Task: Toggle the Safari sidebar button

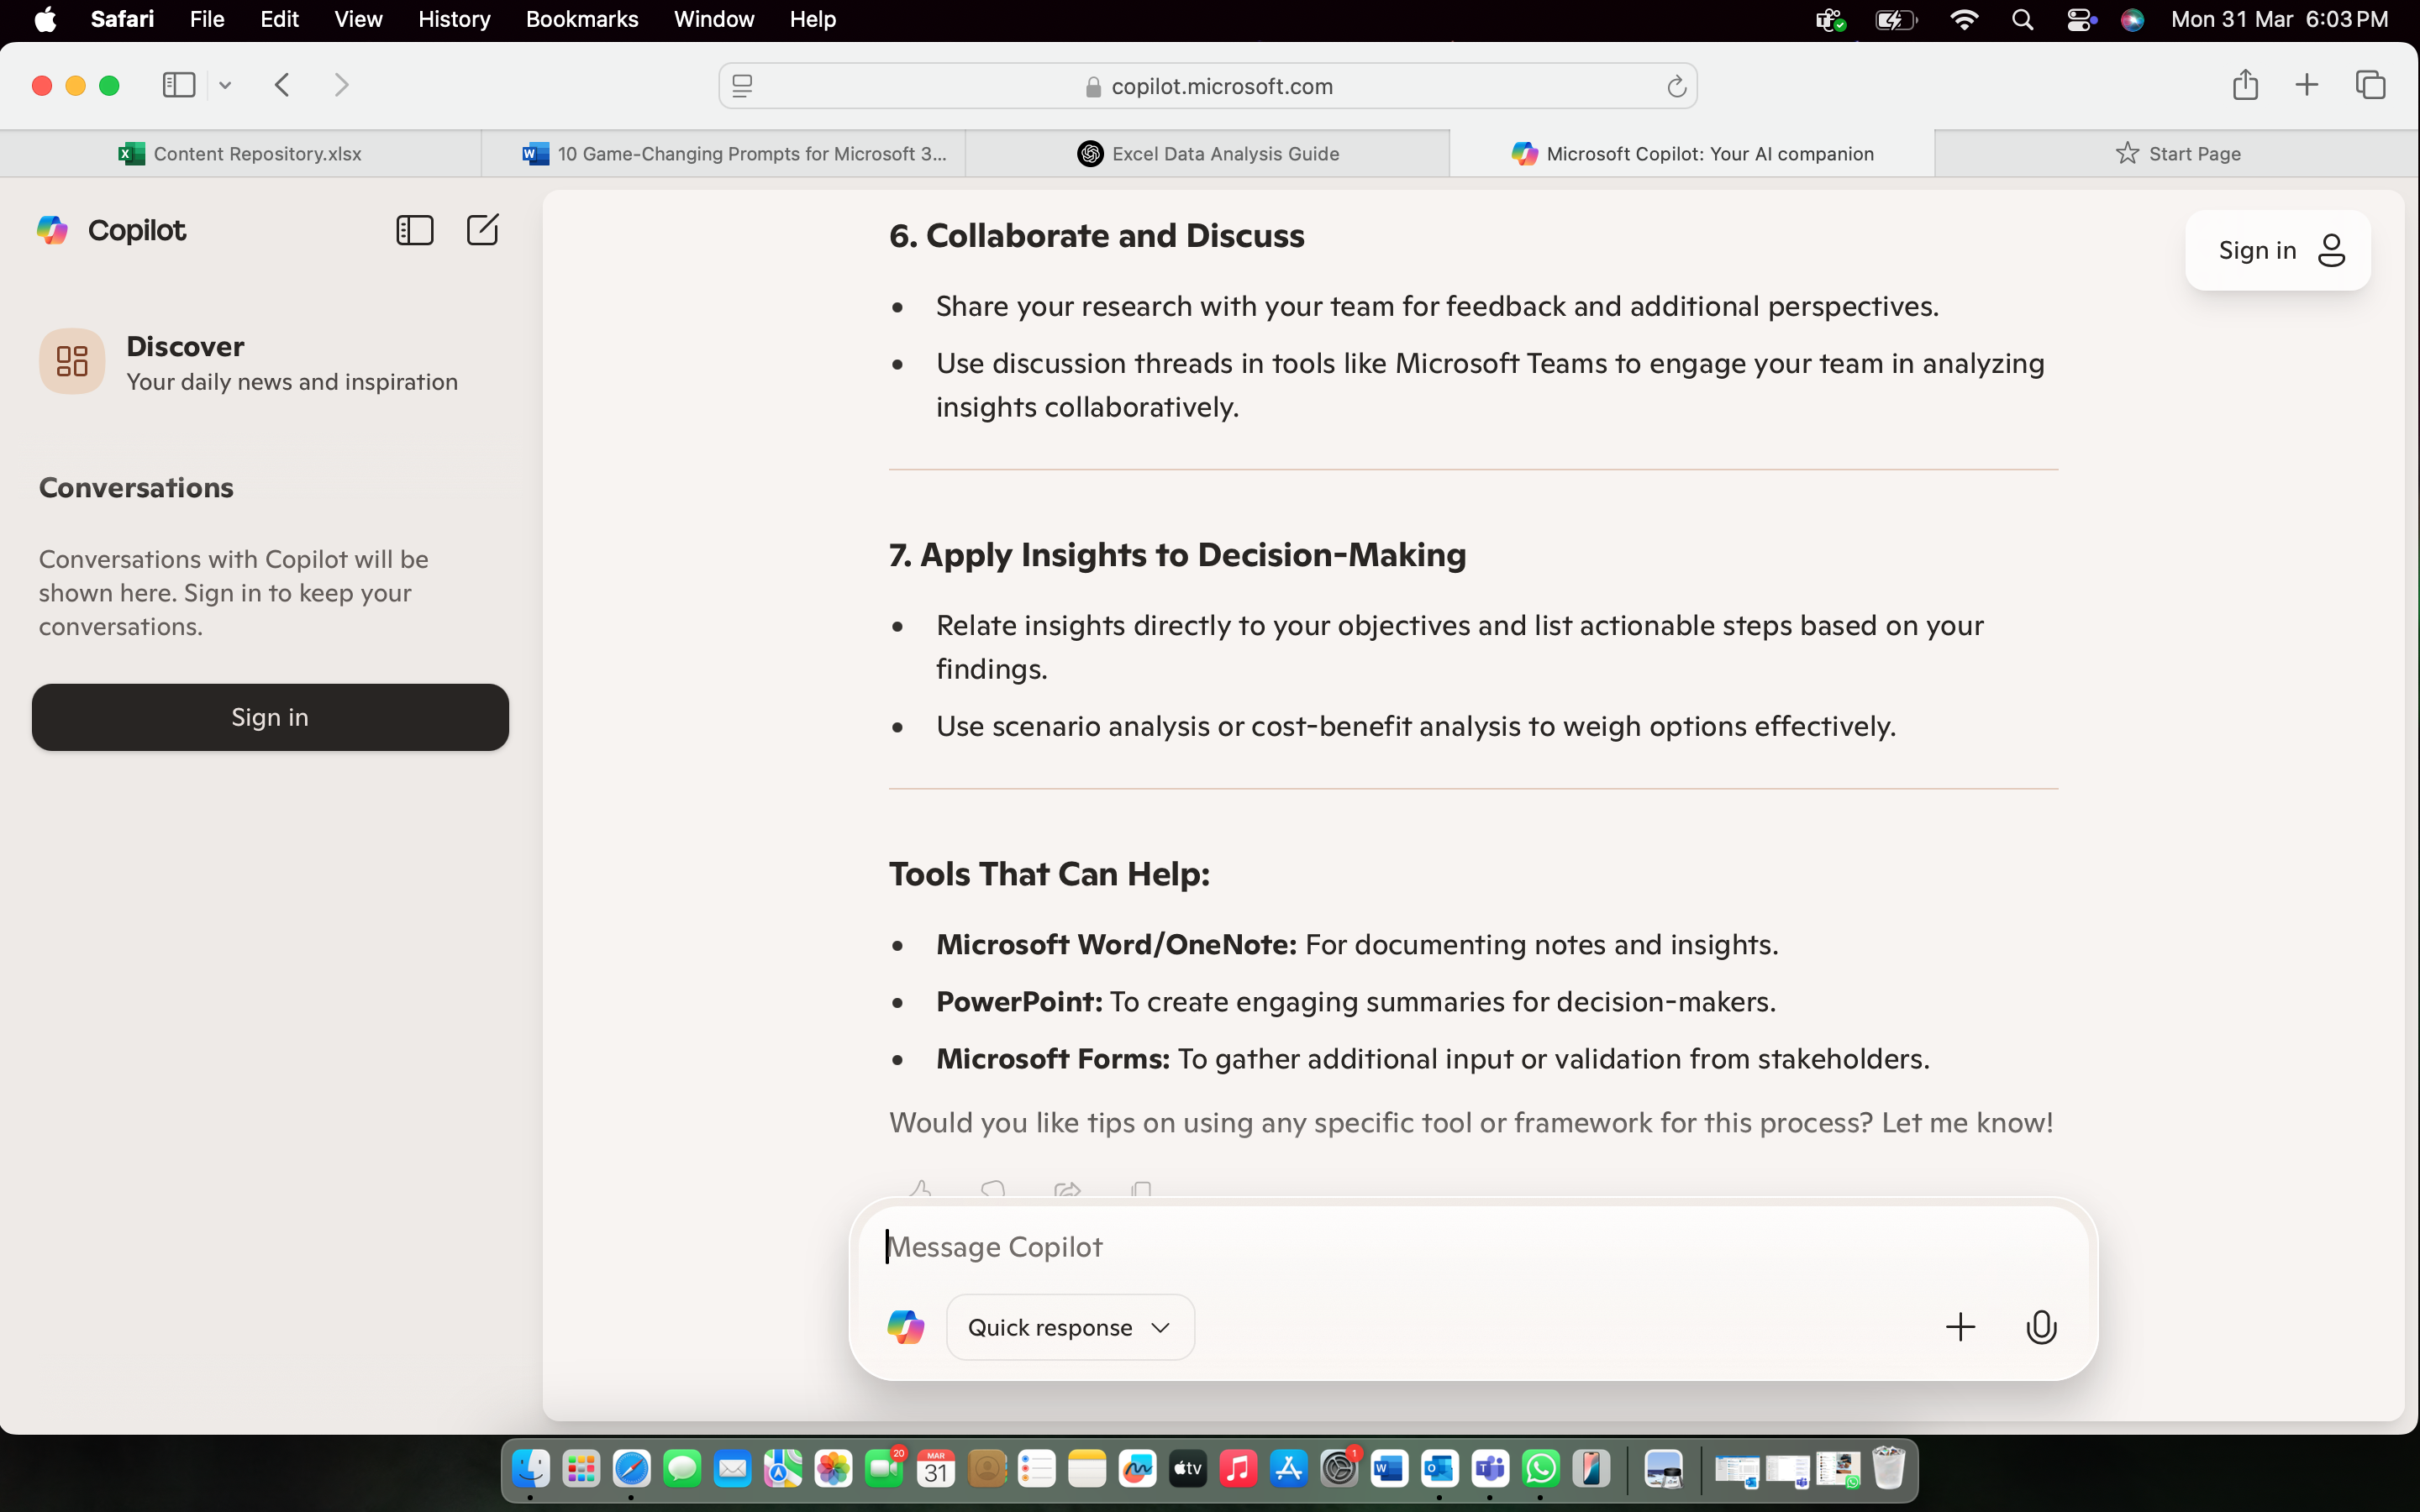Action: (x=178, y=85)
